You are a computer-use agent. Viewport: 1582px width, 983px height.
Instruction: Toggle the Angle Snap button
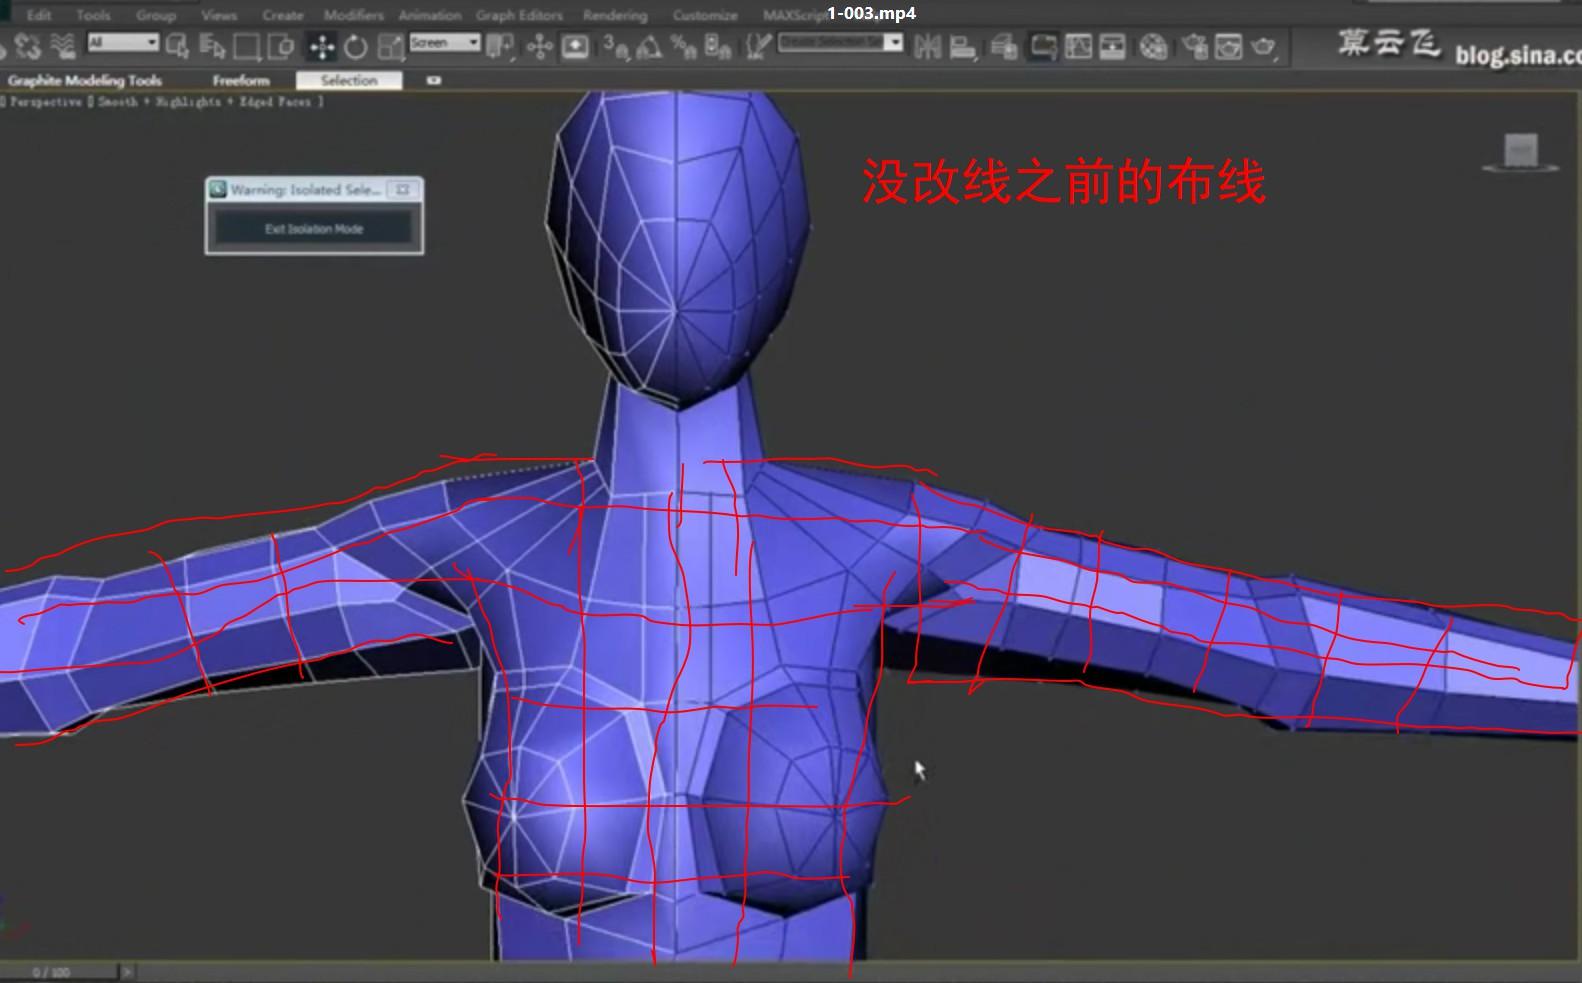click(x=650, y=46)
